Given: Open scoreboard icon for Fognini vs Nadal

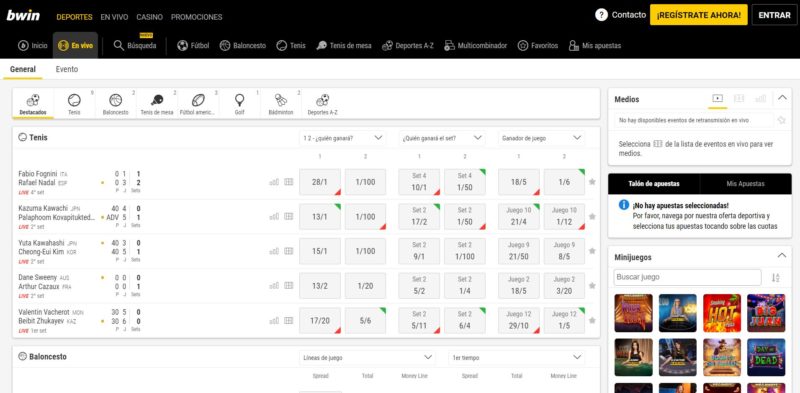Looking at the screenshot, I should tap(289, 182).
